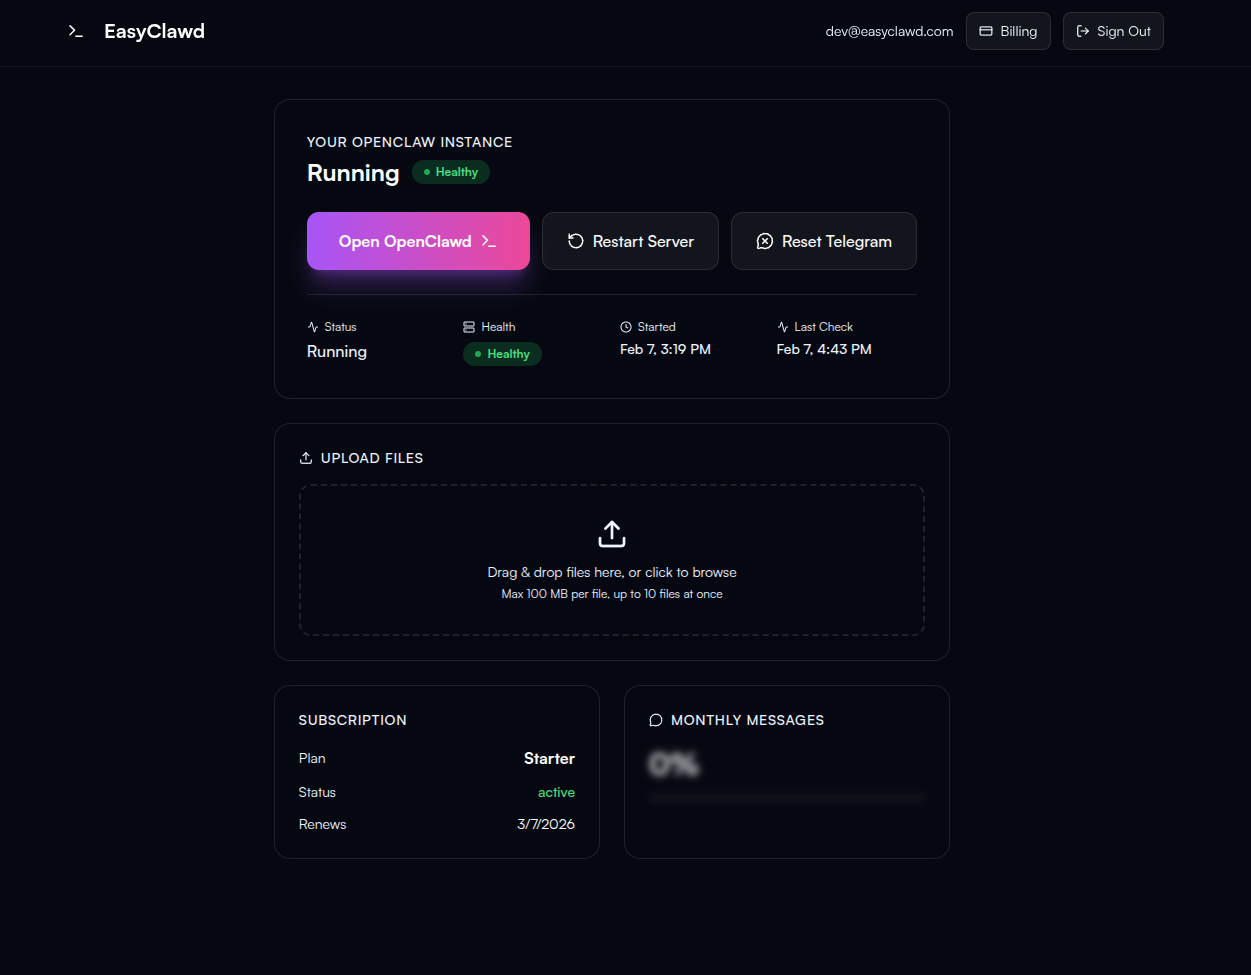The height and width of the screenshot is (975, 1251).
Task: Open the Billing page
Action: pos(1007,31)
